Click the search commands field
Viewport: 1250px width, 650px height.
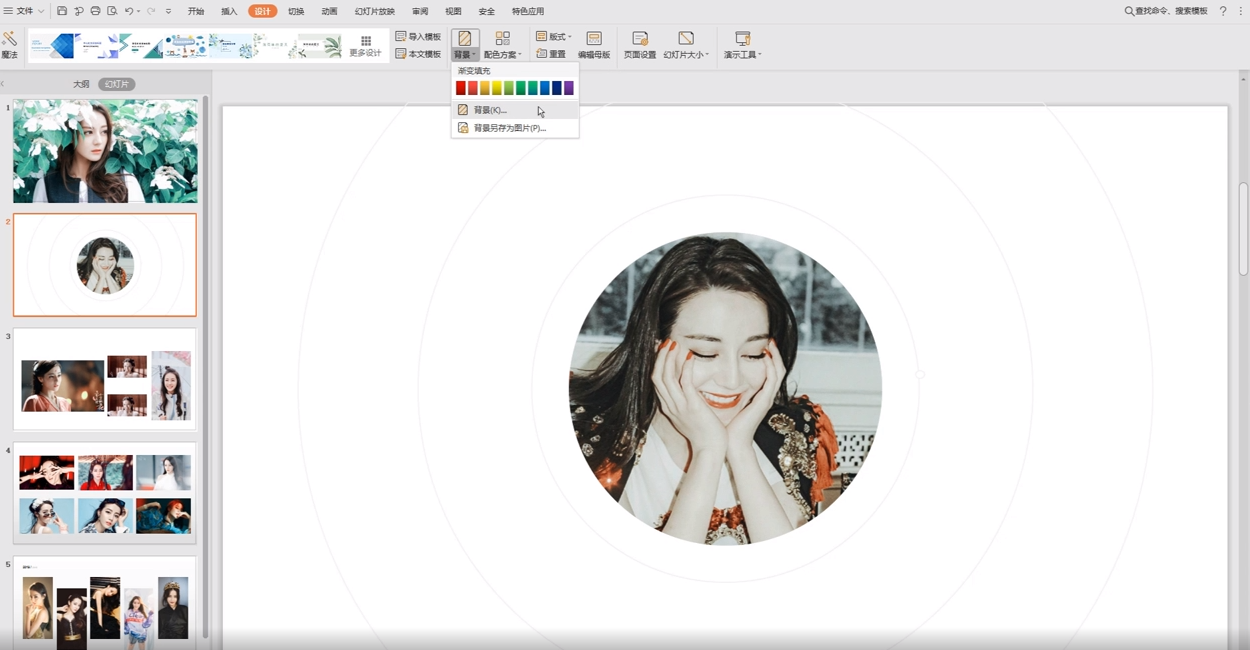1166,11
